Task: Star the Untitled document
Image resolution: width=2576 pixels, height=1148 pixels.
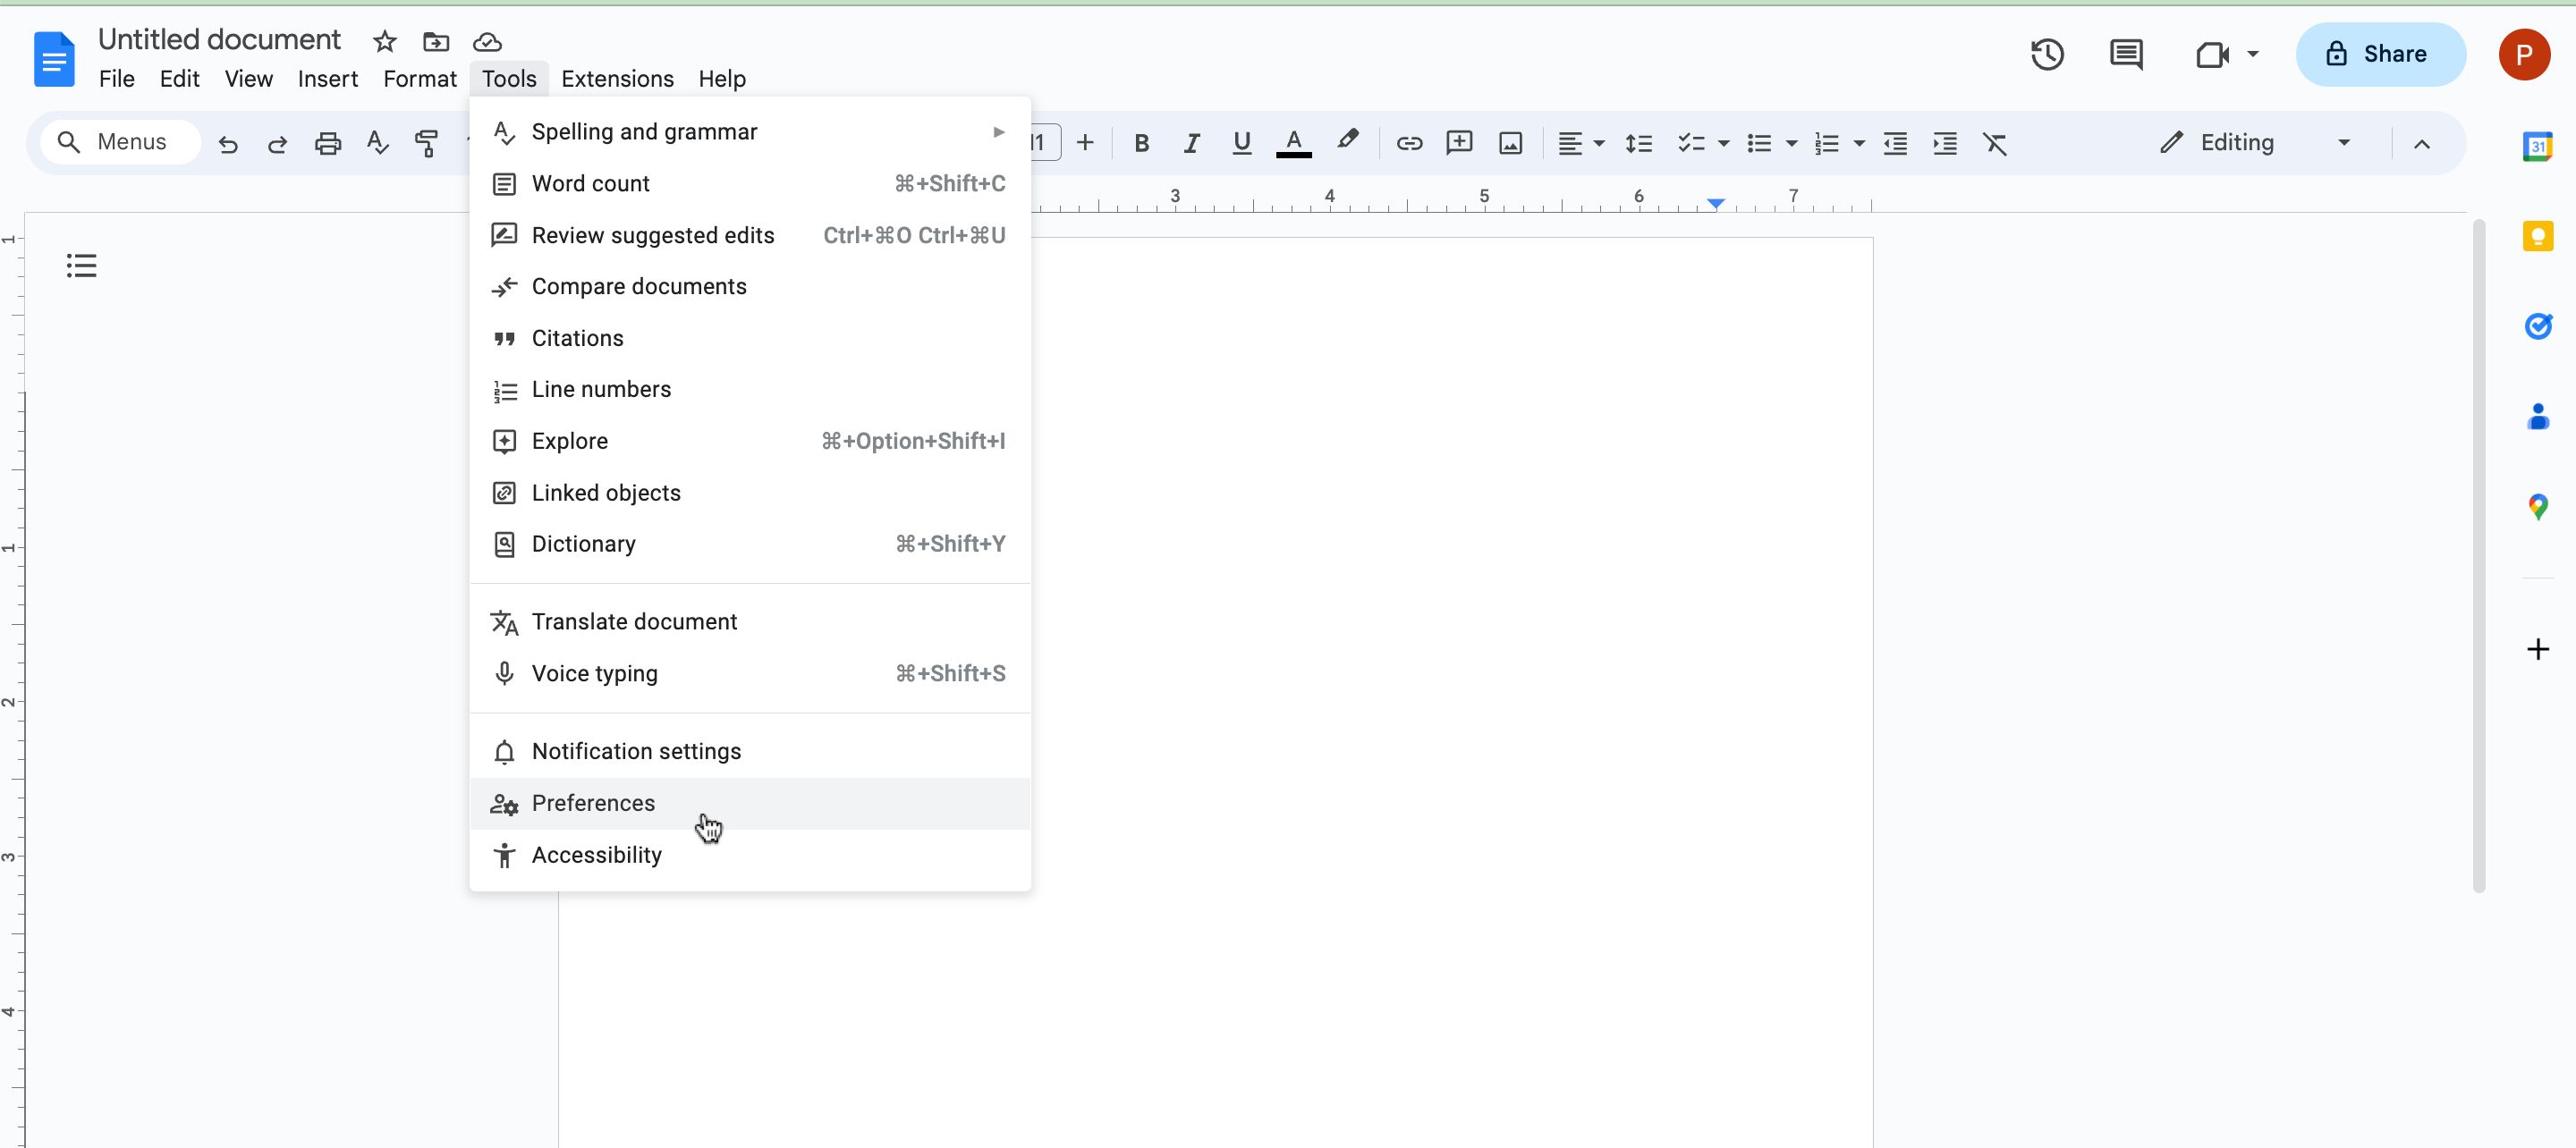Action: 384,42
